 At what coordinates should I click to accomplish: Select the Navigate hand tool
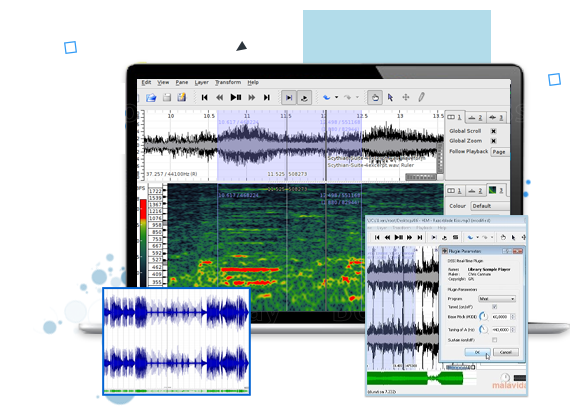point(375,97)
